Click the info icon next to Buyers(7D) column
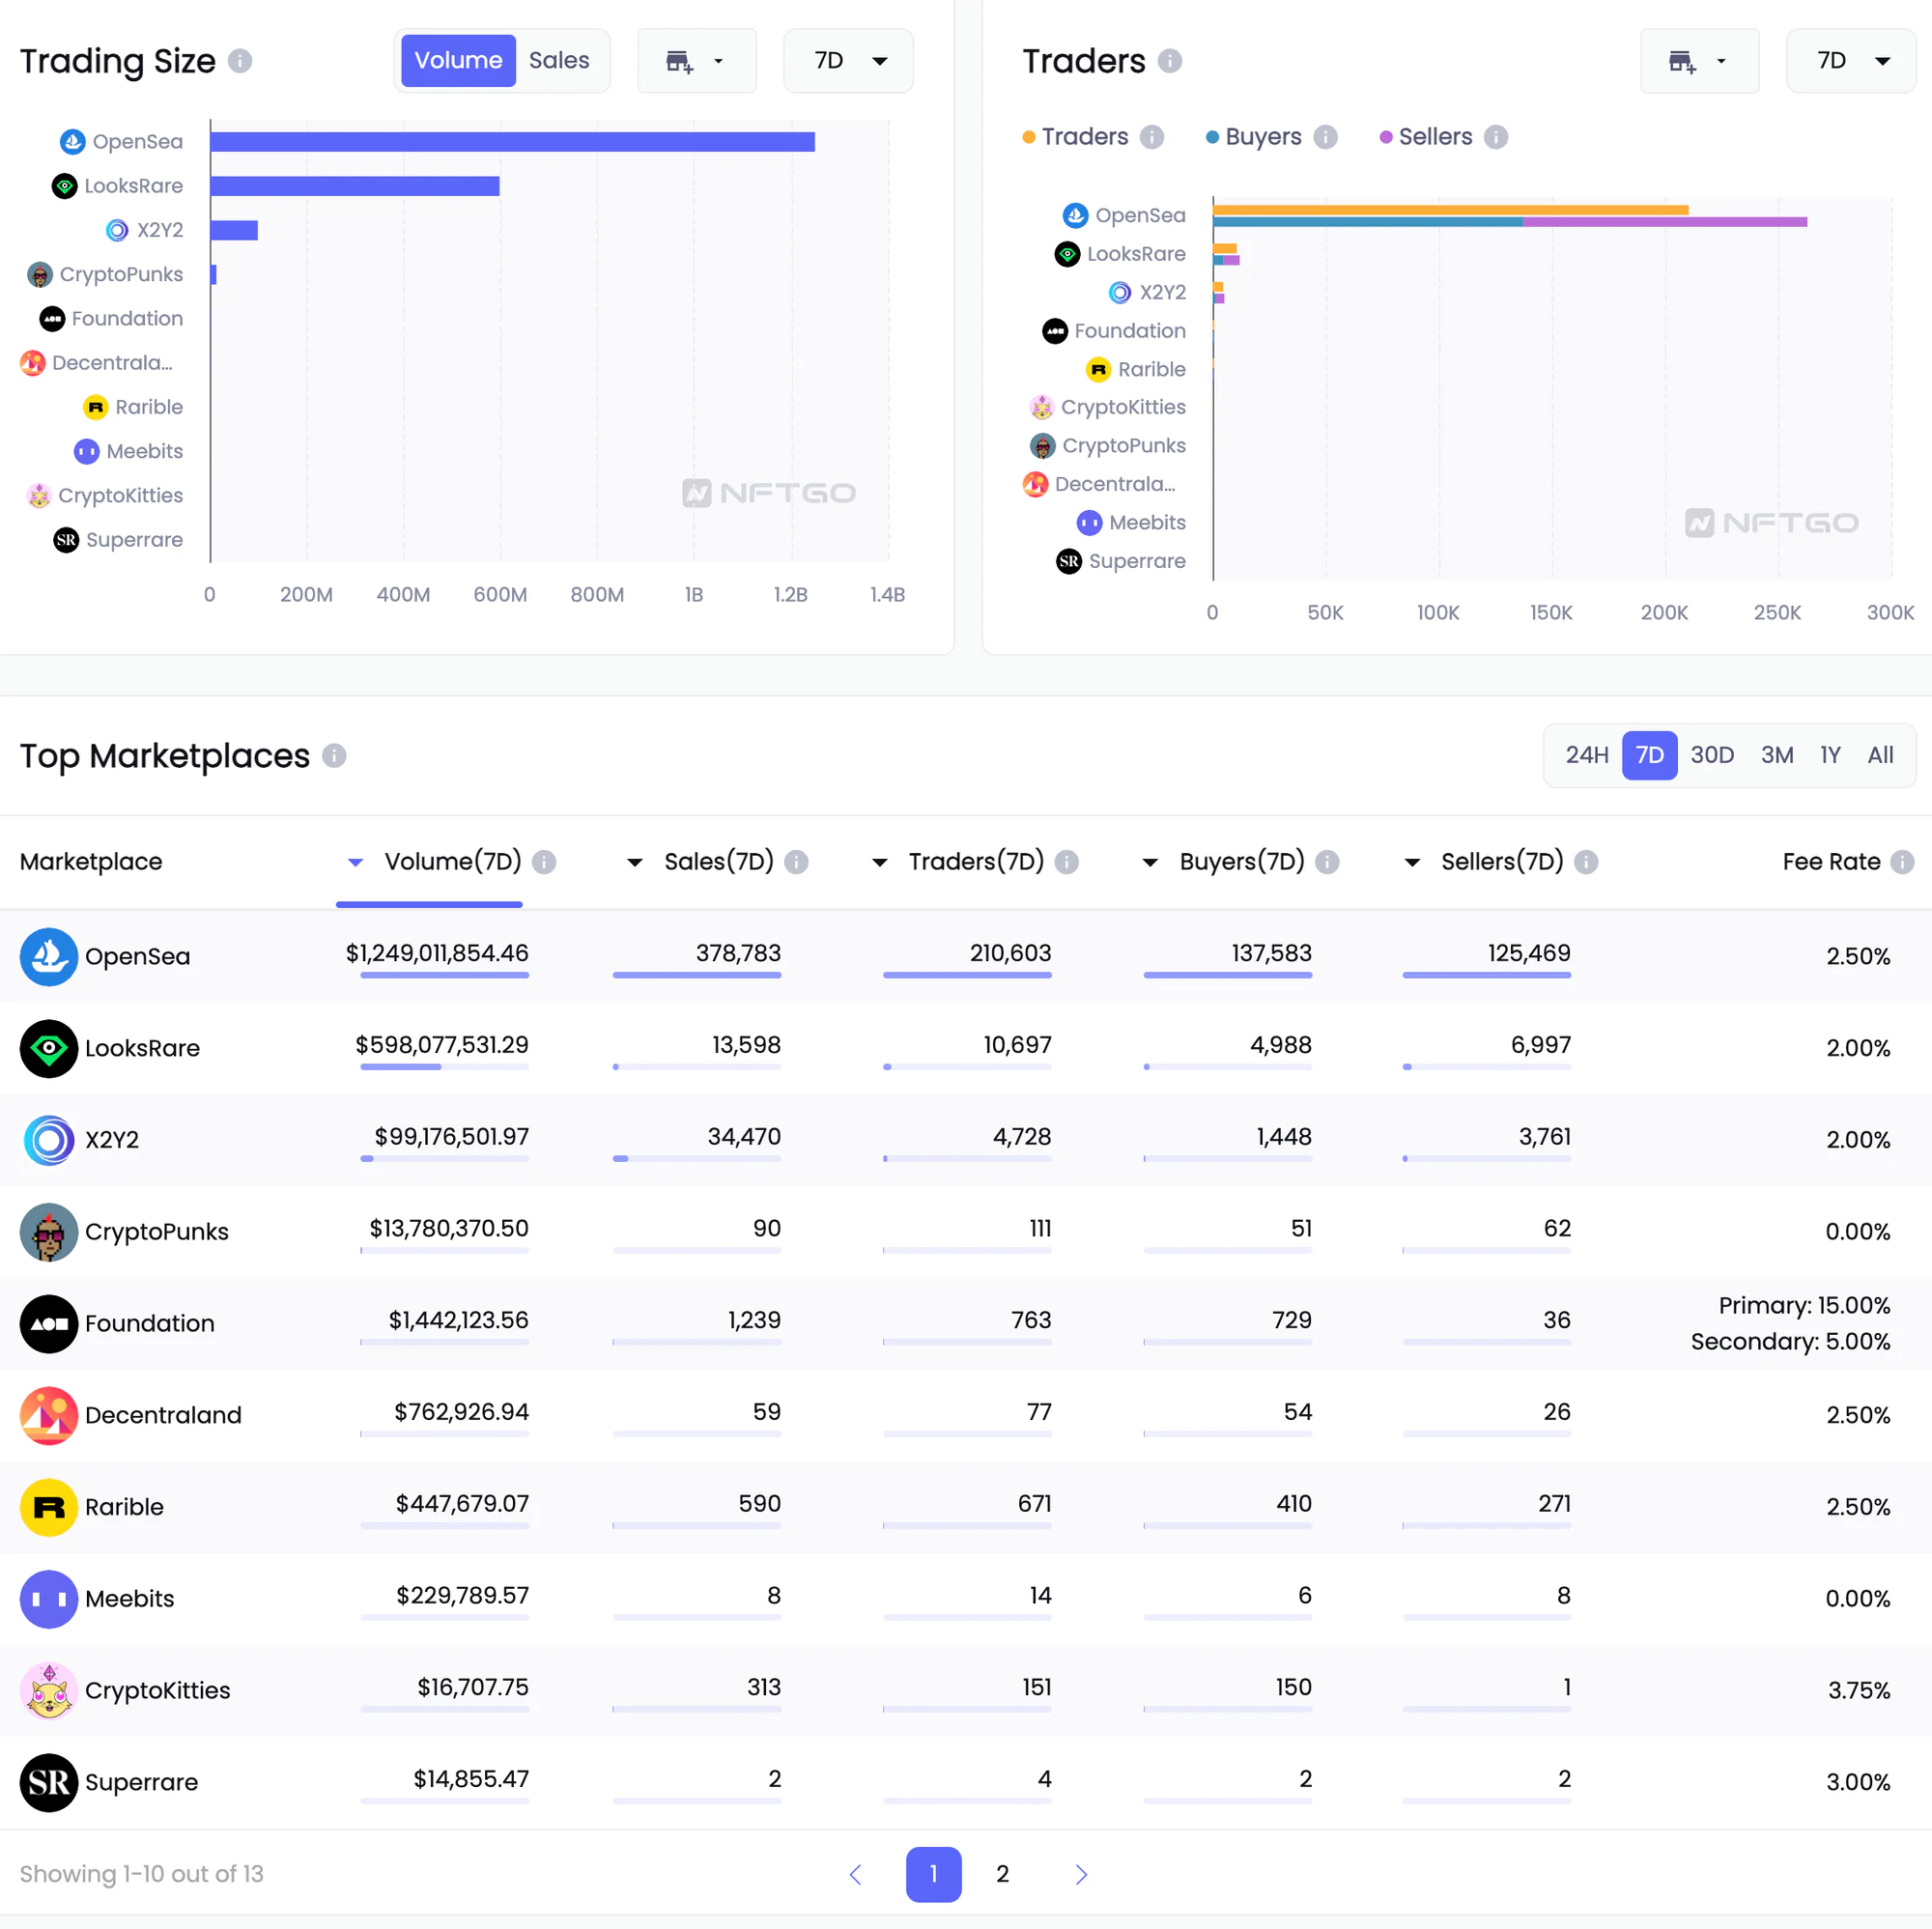The width and height of the screenshot is (1932, 1929). (x=1327, y=862)
